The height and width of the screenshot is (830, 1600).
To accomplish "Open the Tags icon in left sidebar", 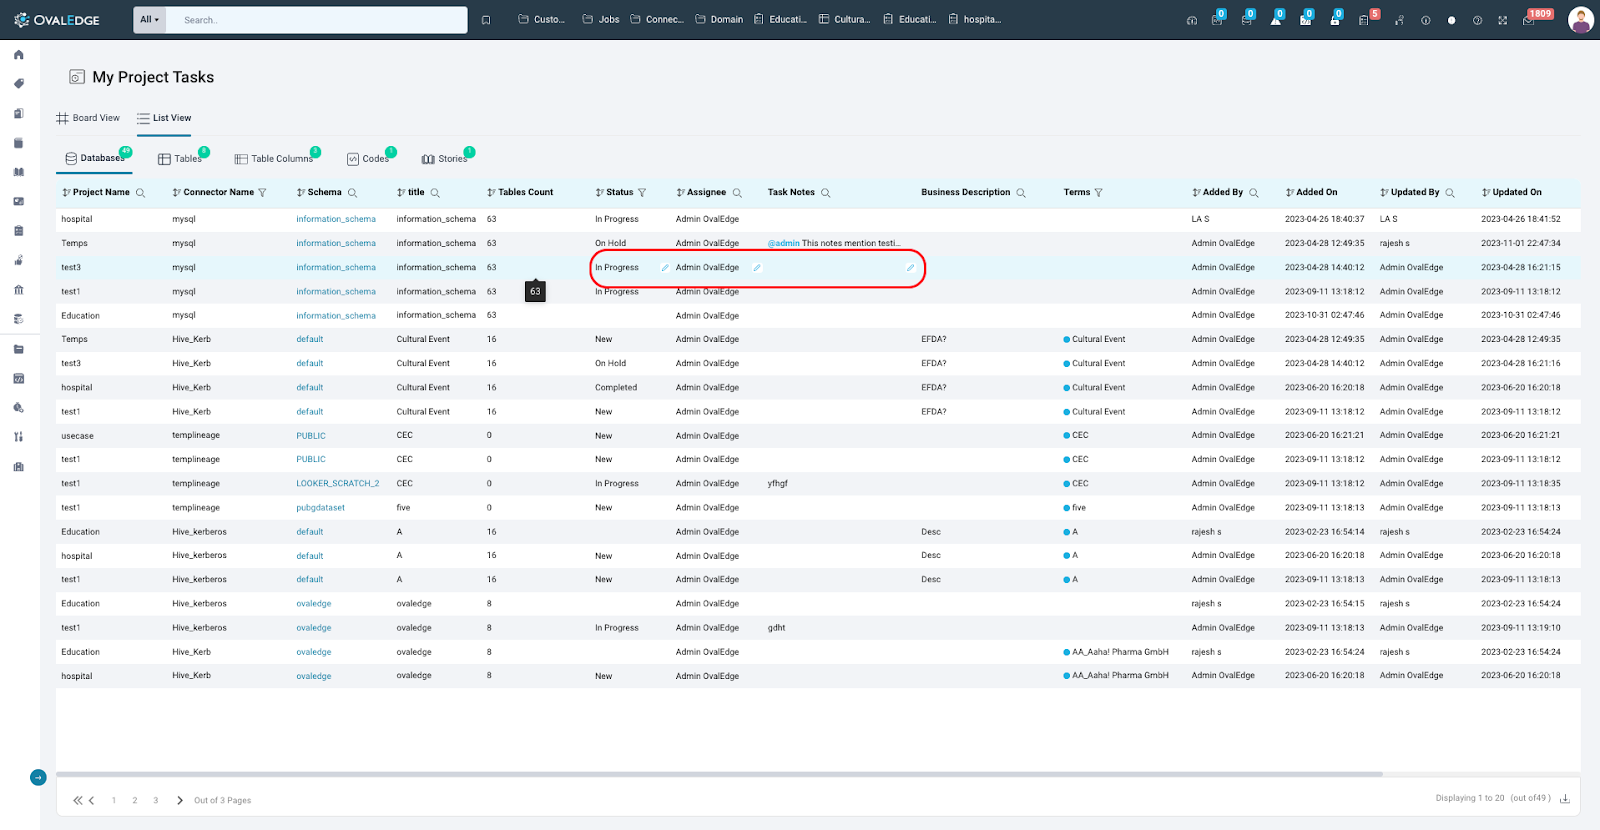I will tap(18, 84).
